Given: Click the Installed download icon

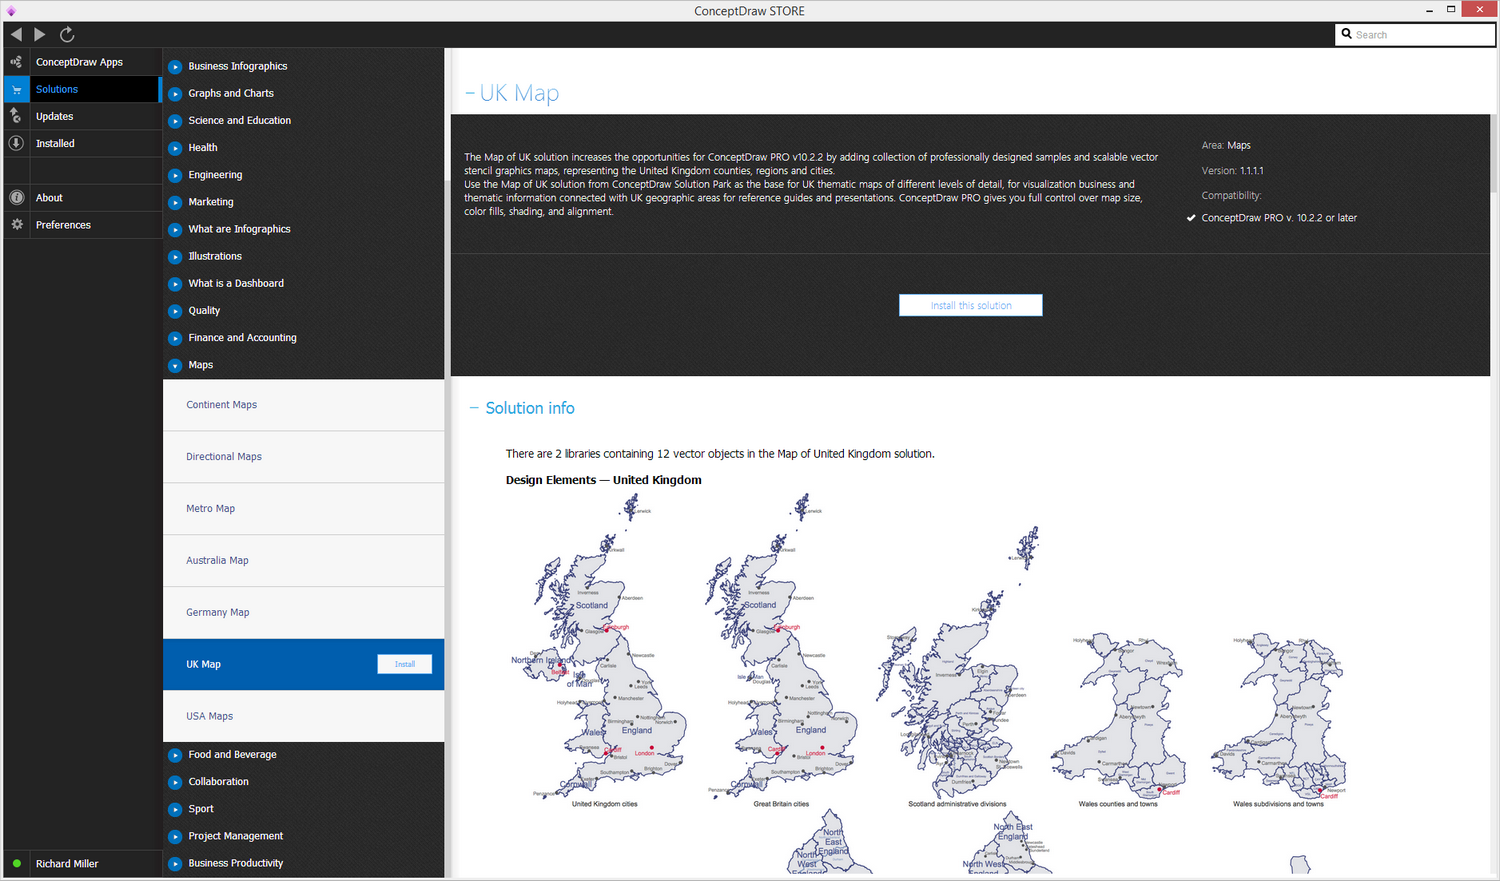Looking at the screenshot, I should pyautogui.click(x=16, y=143).
